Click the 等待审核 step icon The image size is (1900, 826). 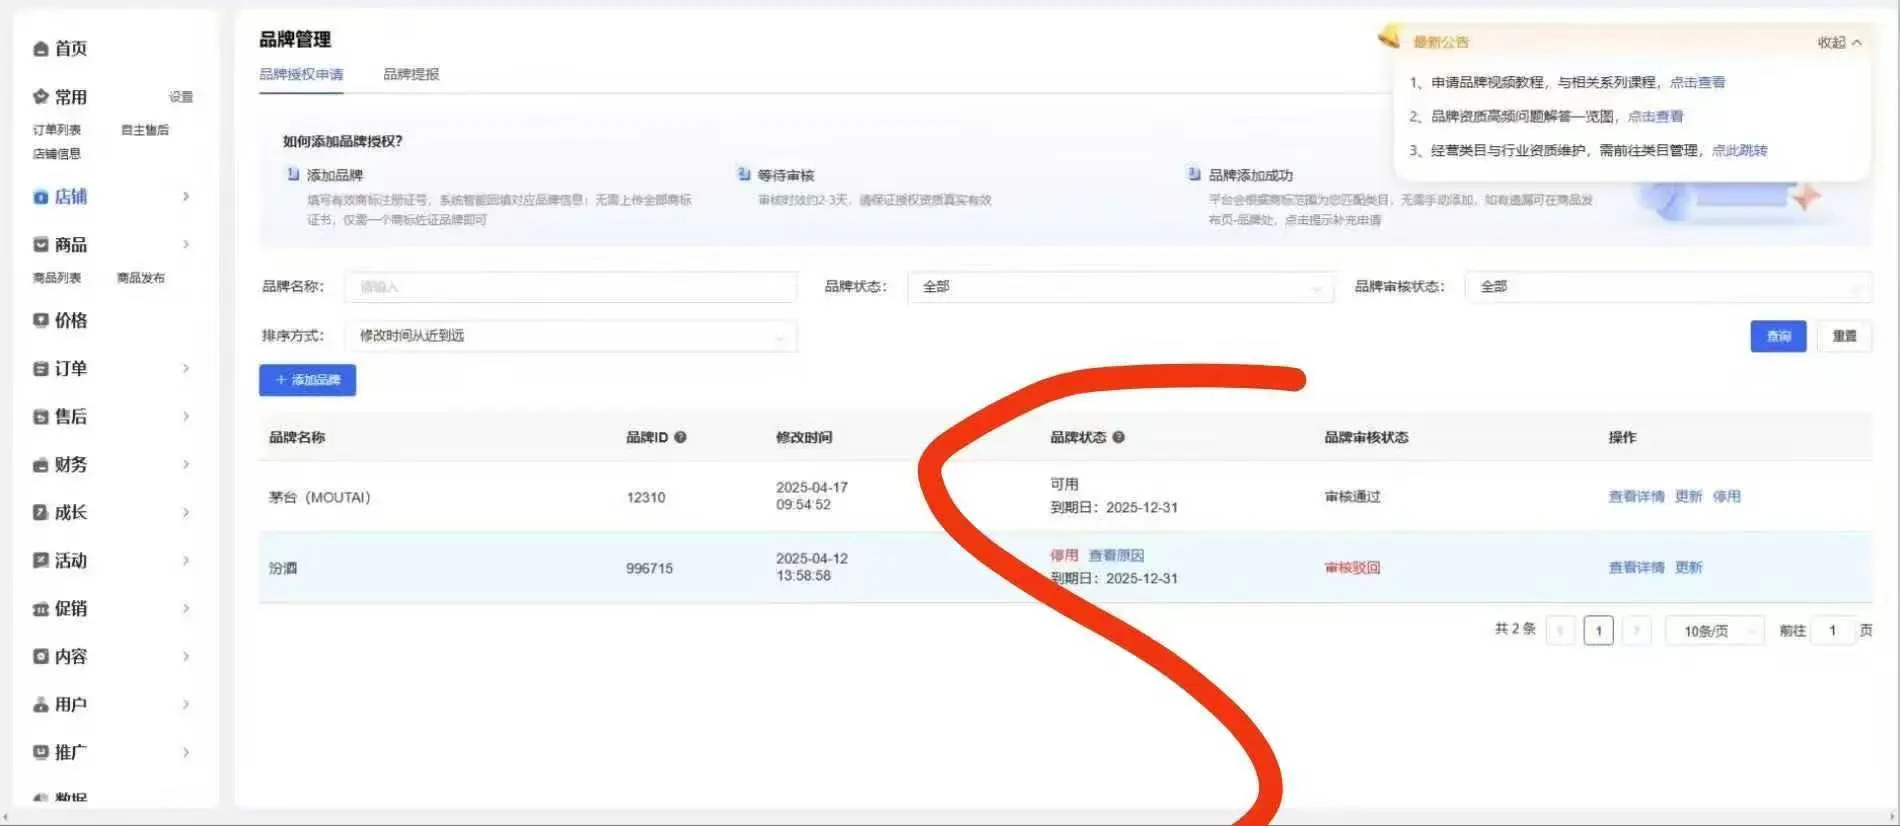click(x=744, y=174)
